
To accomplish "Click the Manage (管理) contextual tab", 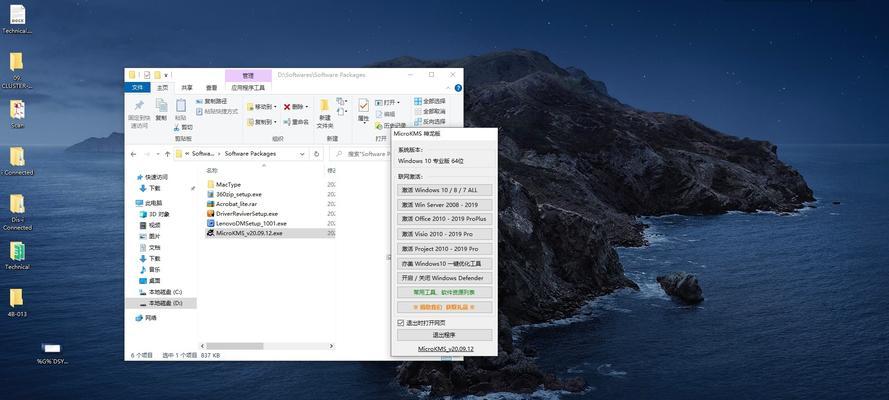I will click(248, 75).
